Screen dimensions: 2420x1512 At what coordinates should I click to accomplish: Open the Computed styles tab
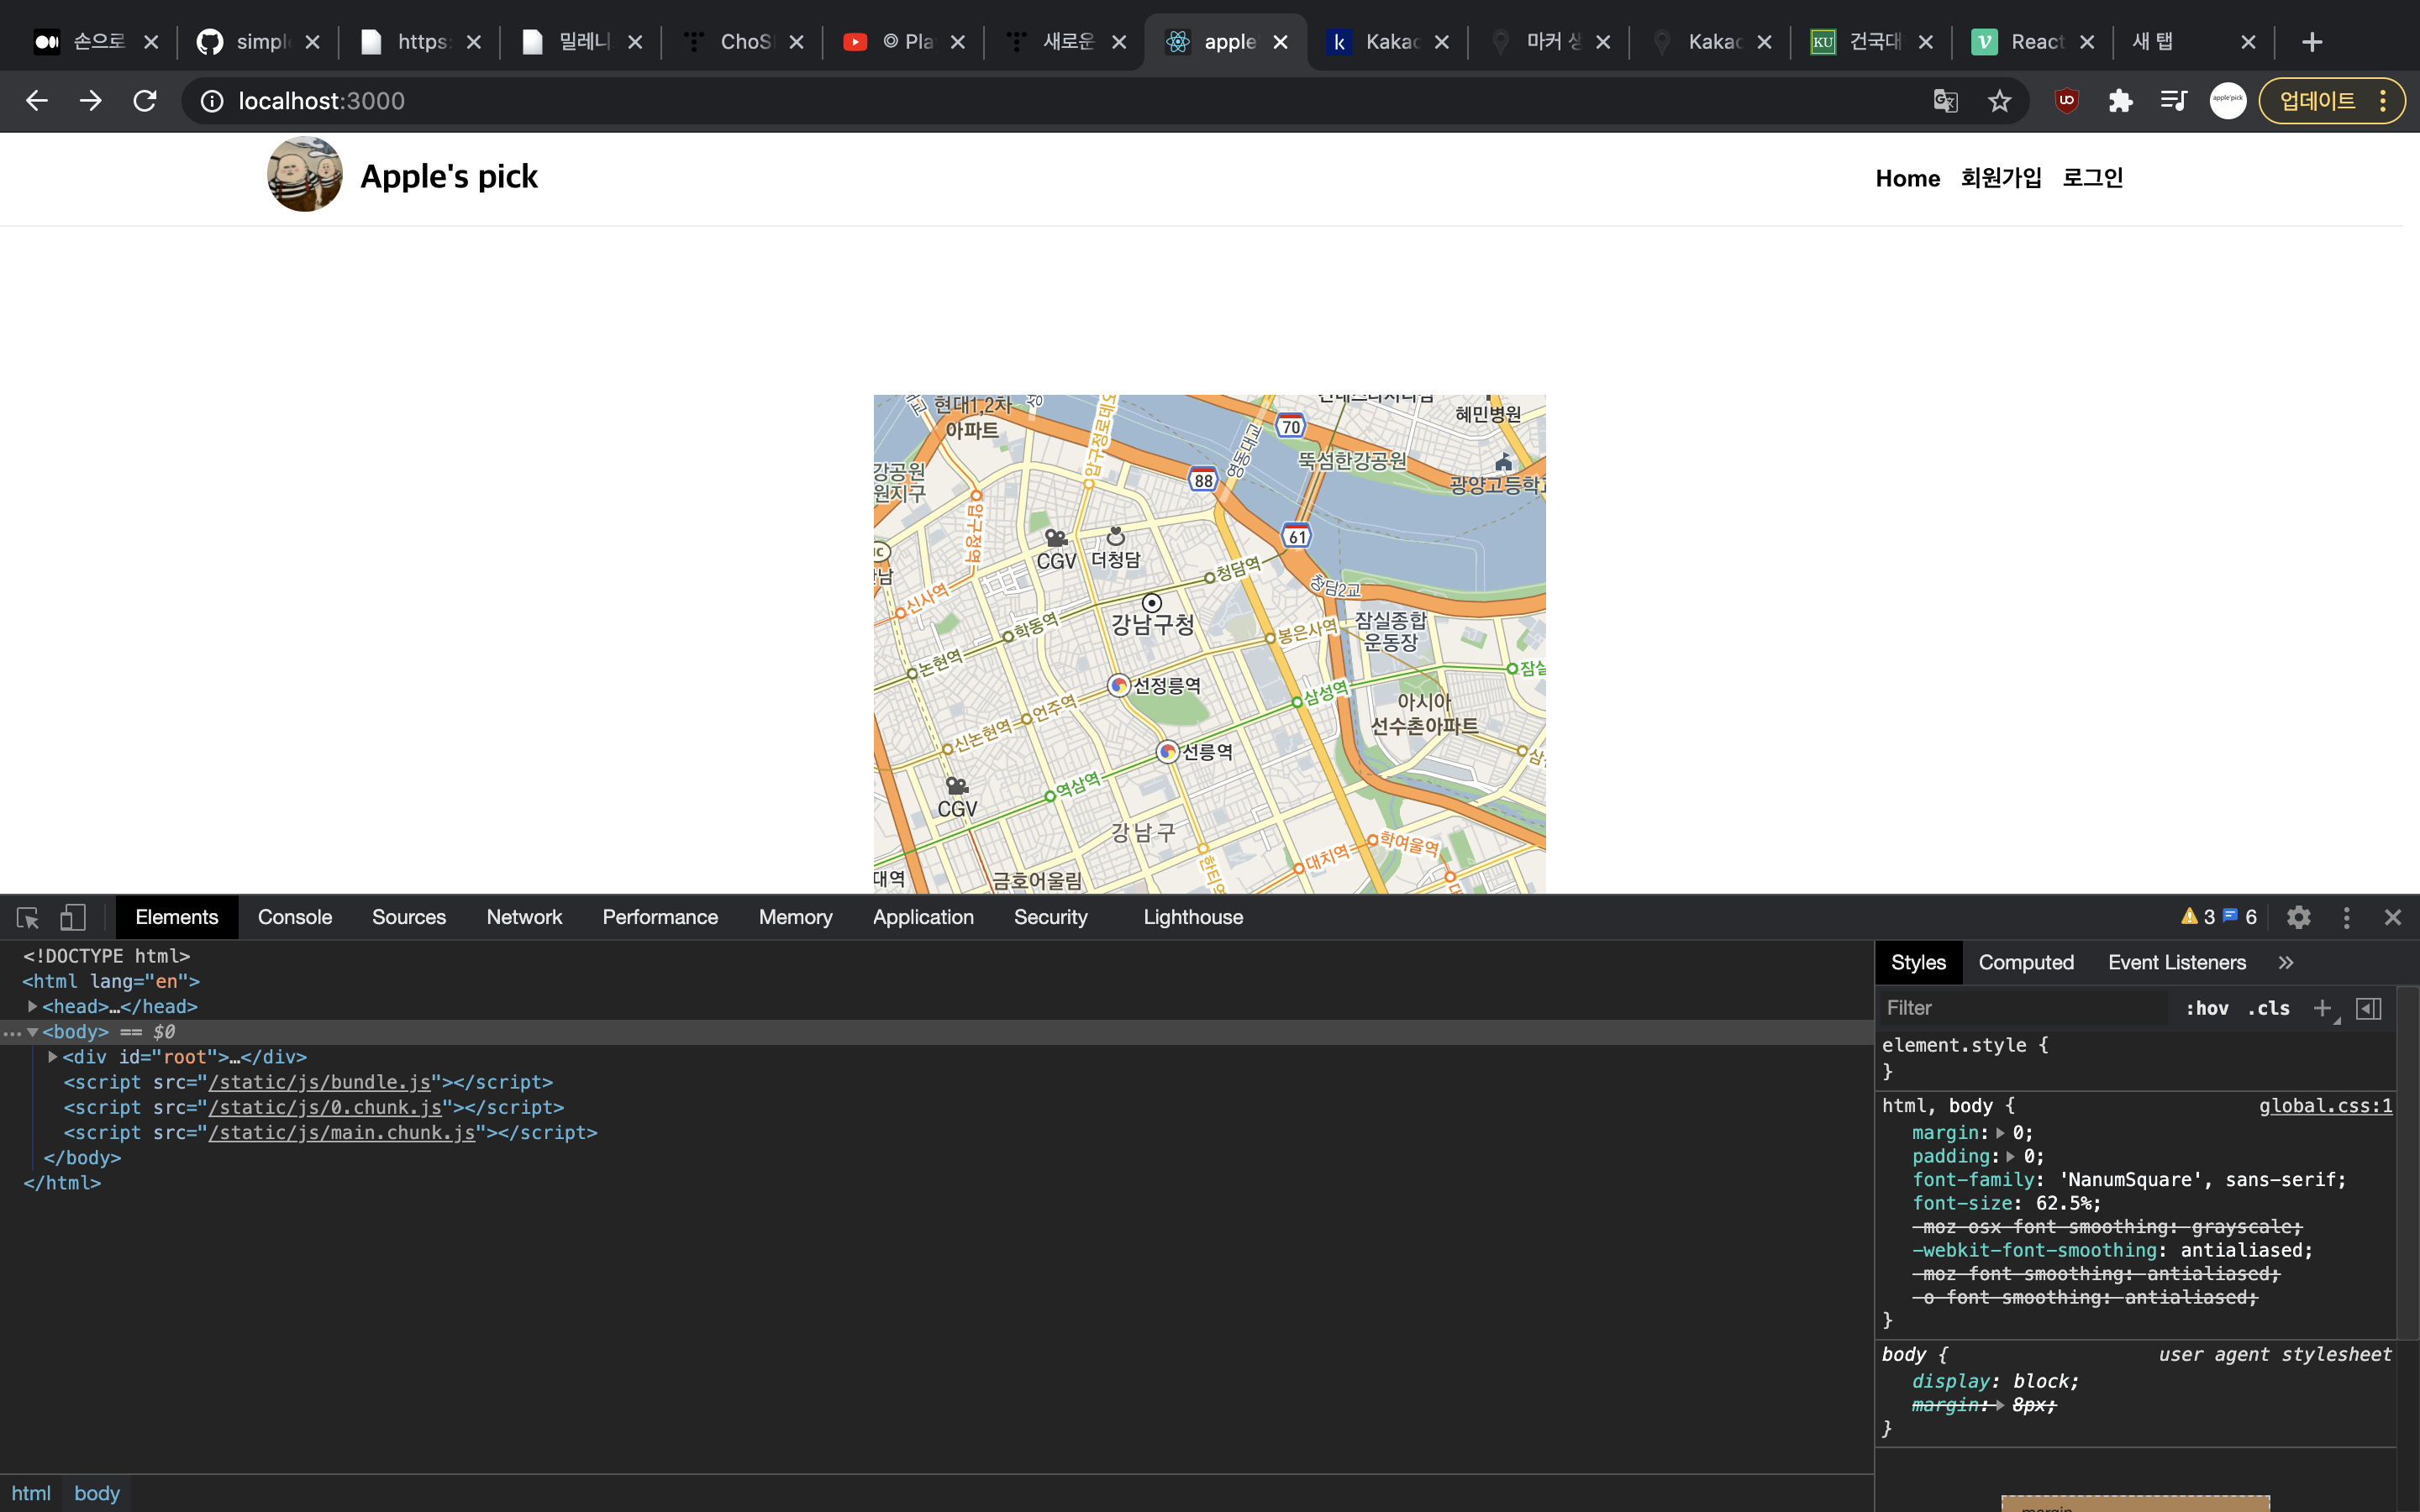pyautogui.click(x=2025, y=962)
